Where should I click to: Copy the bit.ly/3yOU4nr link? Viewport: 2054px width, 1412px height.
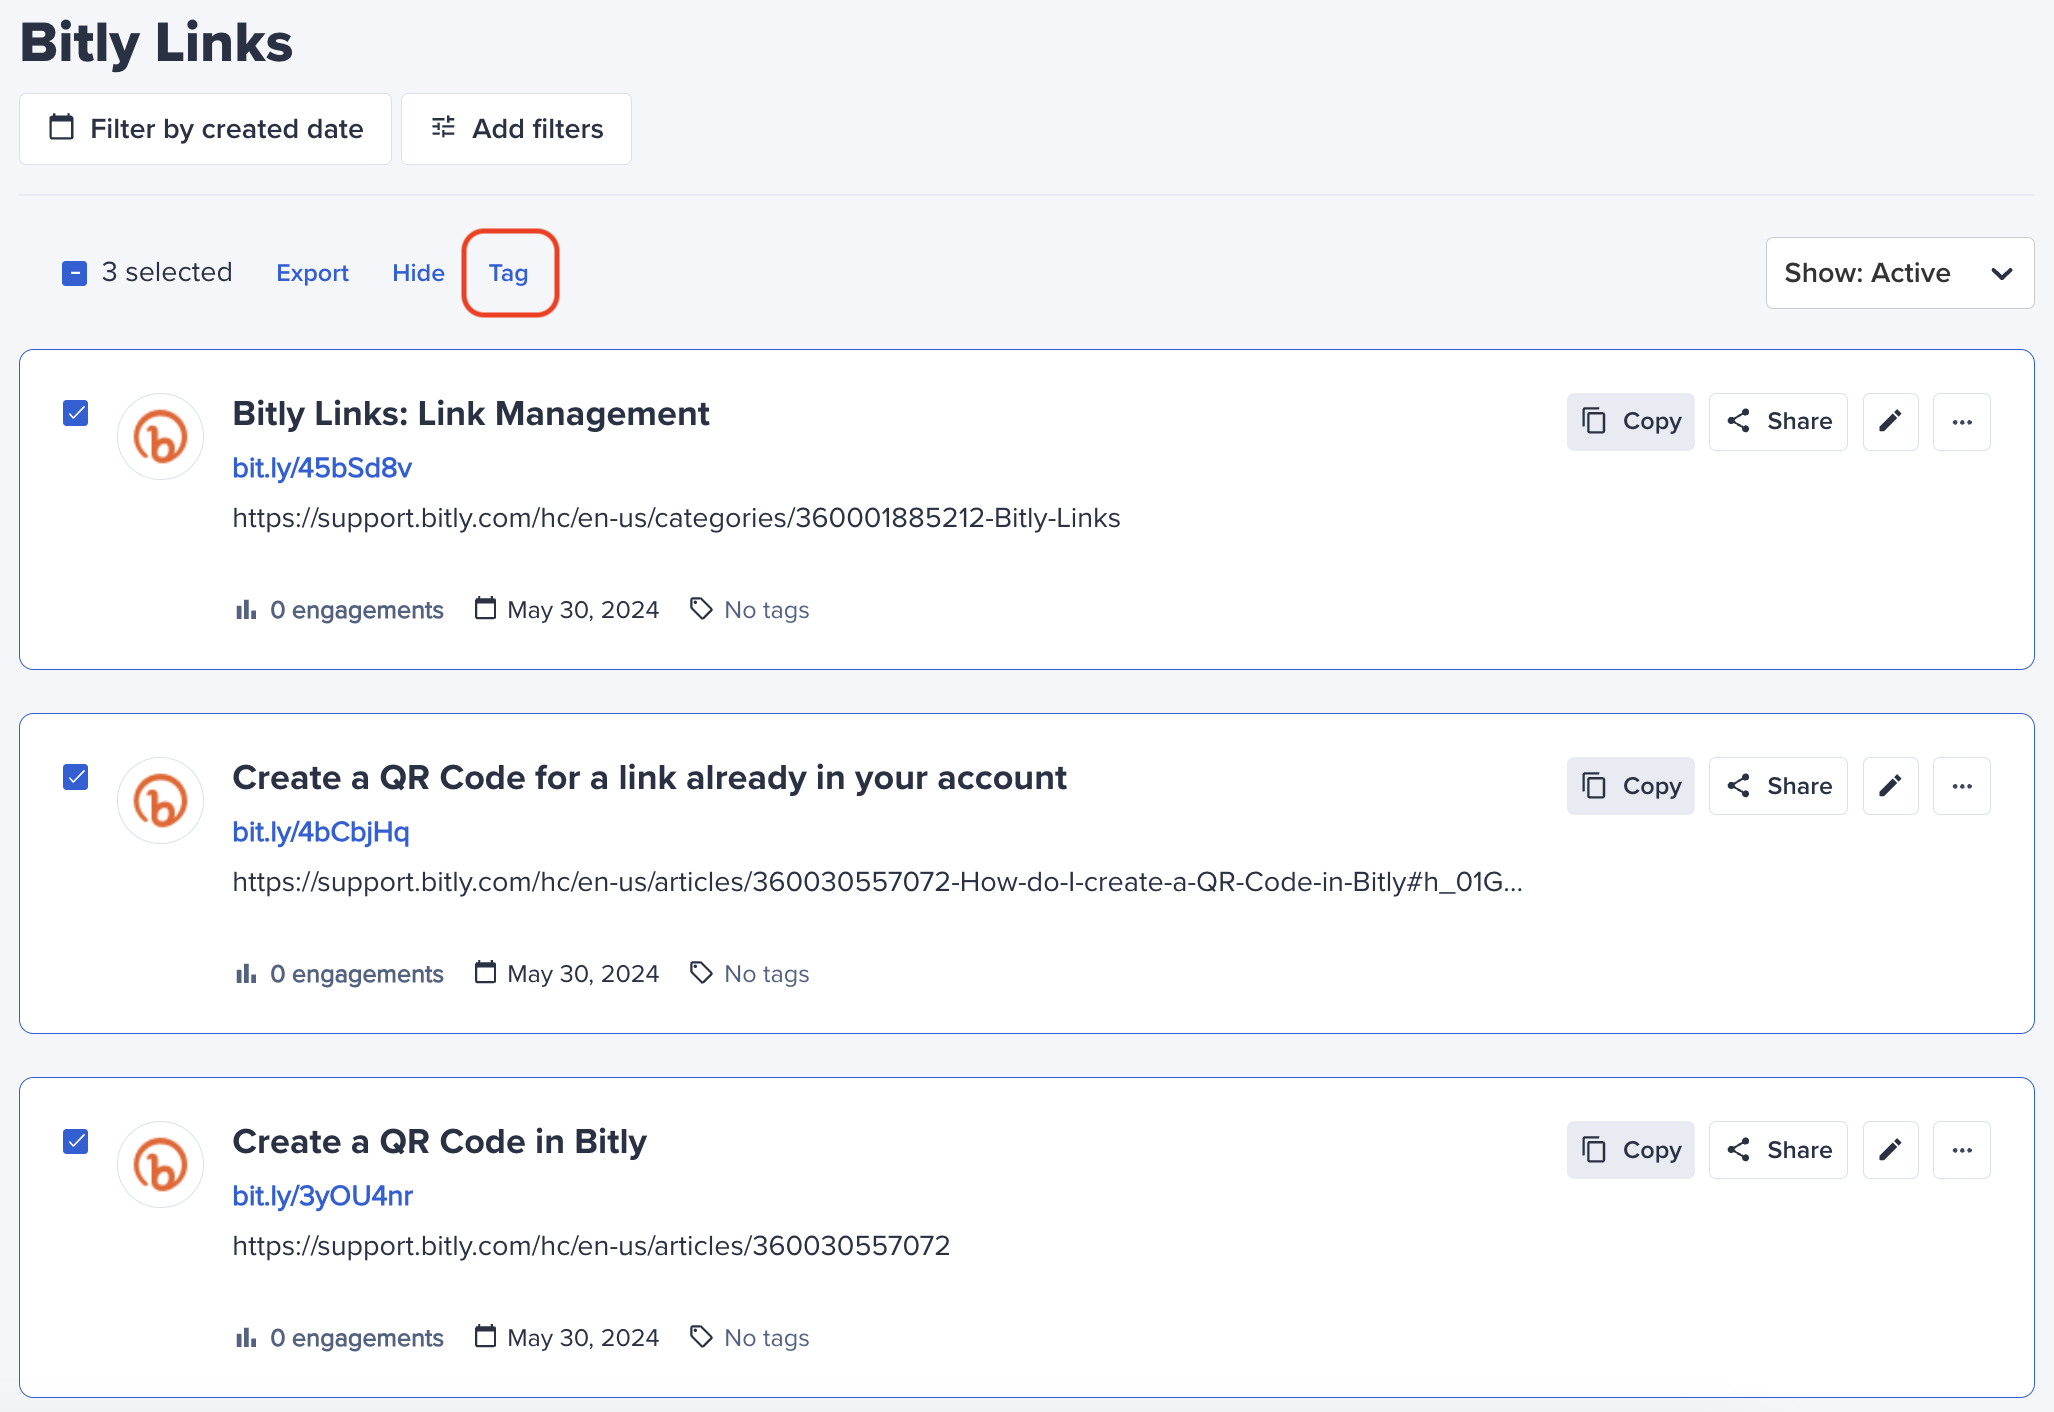pos(1631,1150)
